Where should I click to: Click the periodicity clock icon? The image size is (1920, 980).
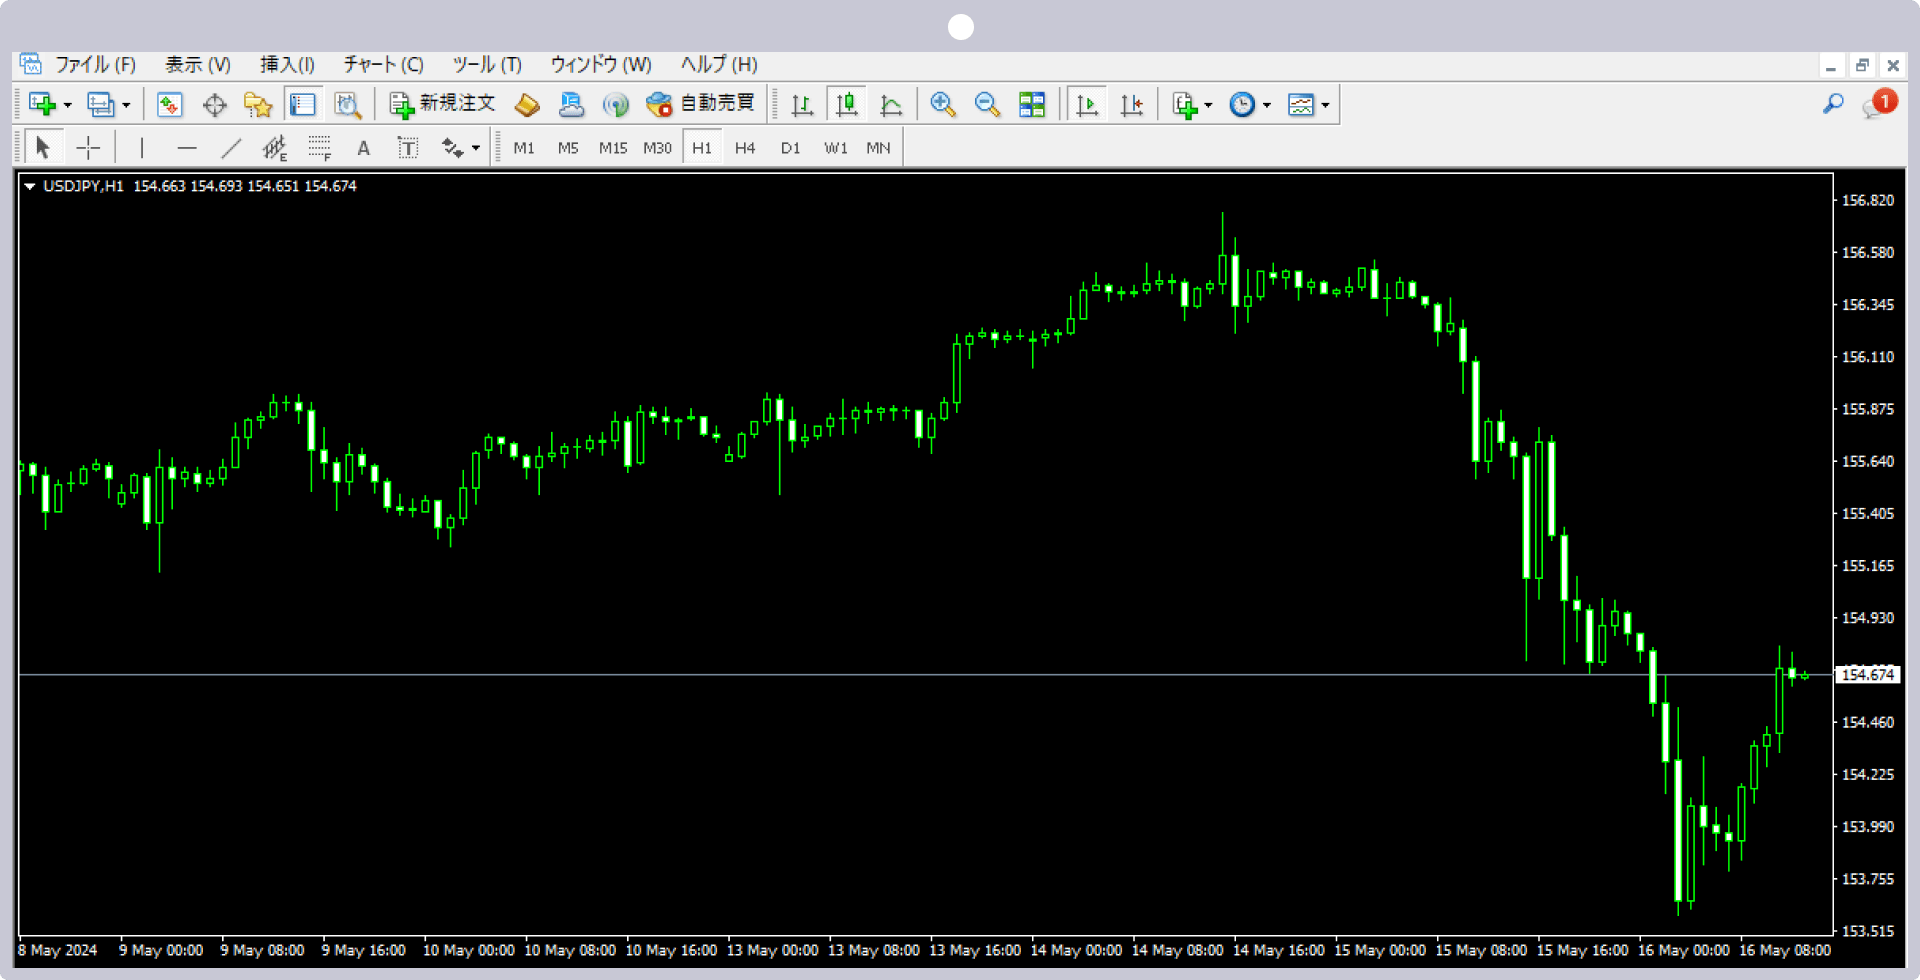1242,104
